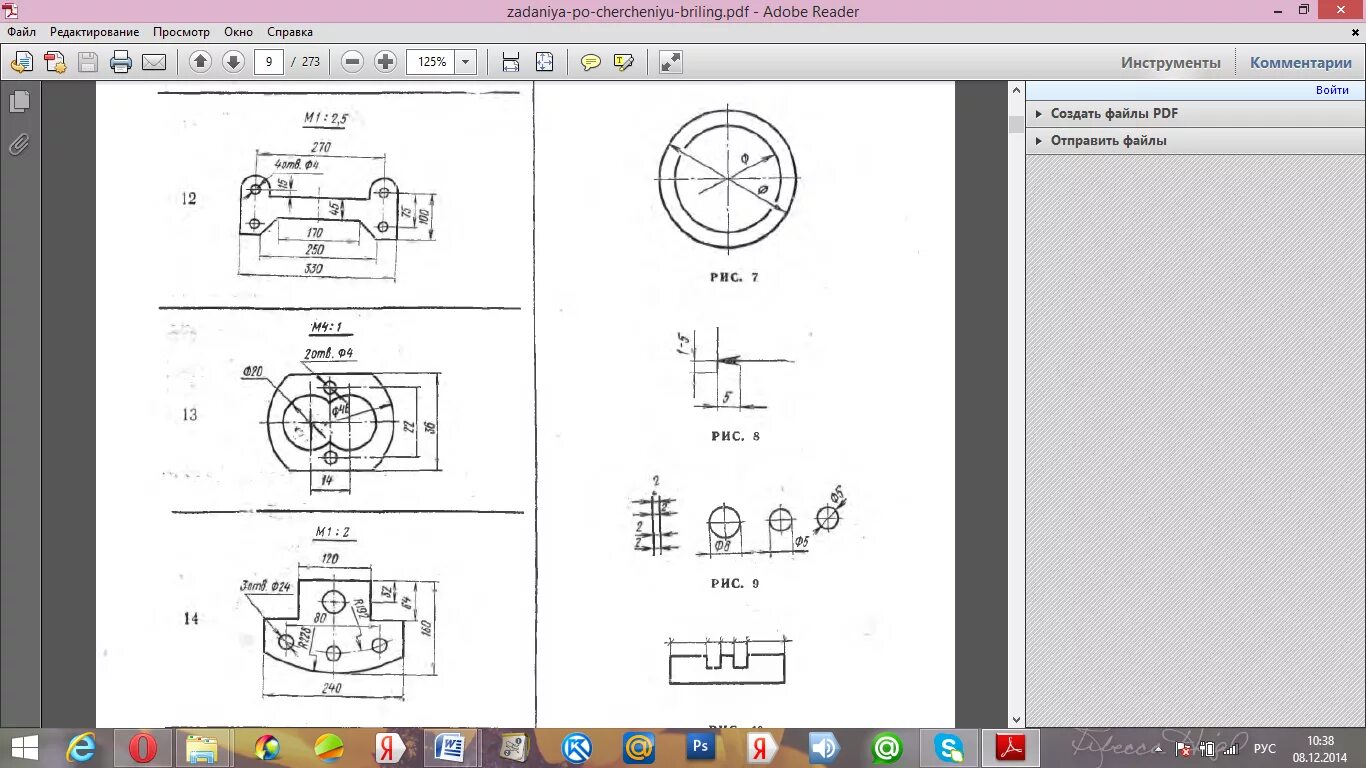
Task: Open the page thumbnails navigation panel
Action: point(19,101)
